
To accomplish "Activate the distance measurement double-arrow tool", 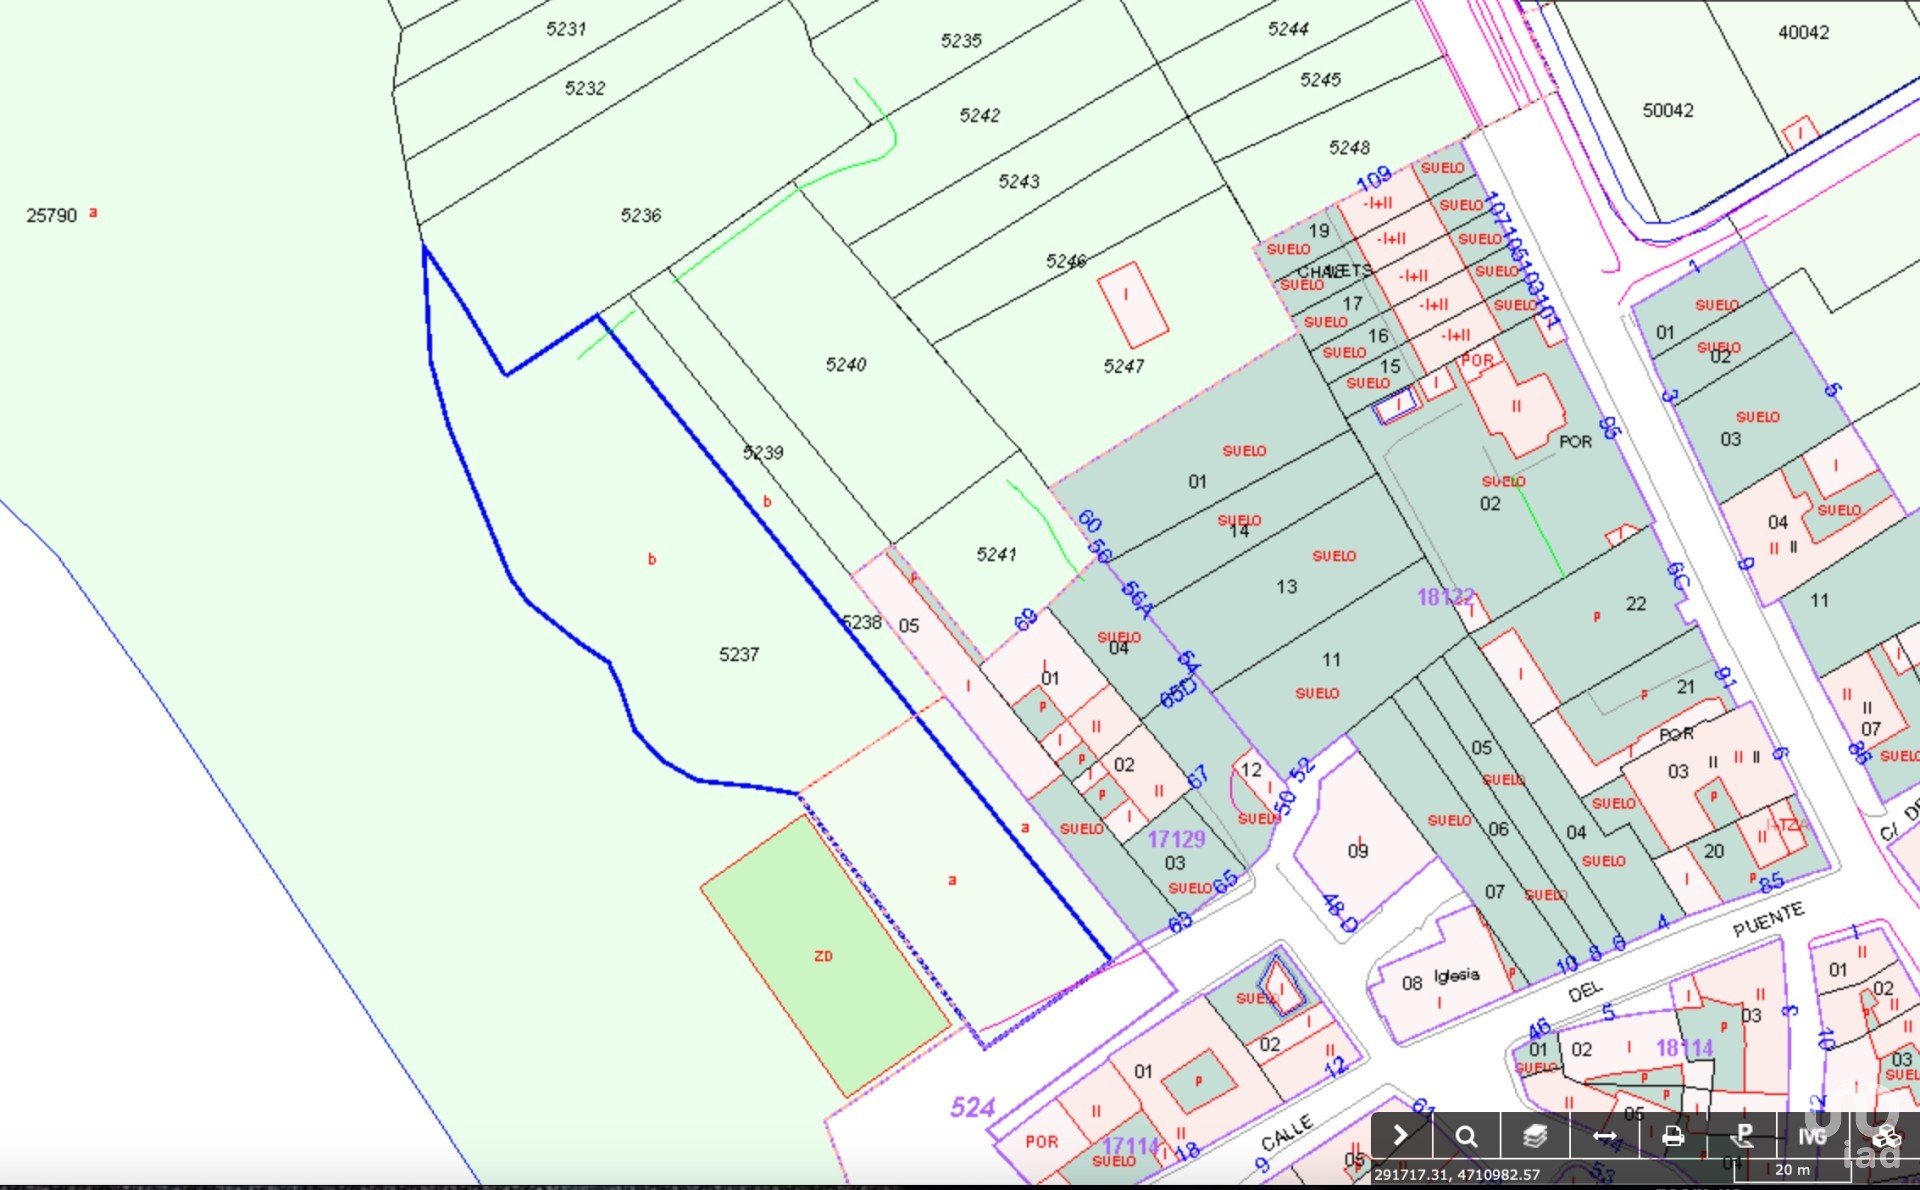I will tap(1604, 1136).
